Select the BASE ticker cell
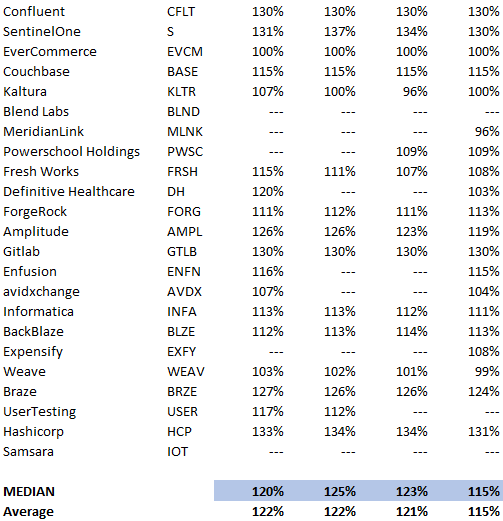The width and height of the screenshot is (503, 521). click(x=182, y=72)
